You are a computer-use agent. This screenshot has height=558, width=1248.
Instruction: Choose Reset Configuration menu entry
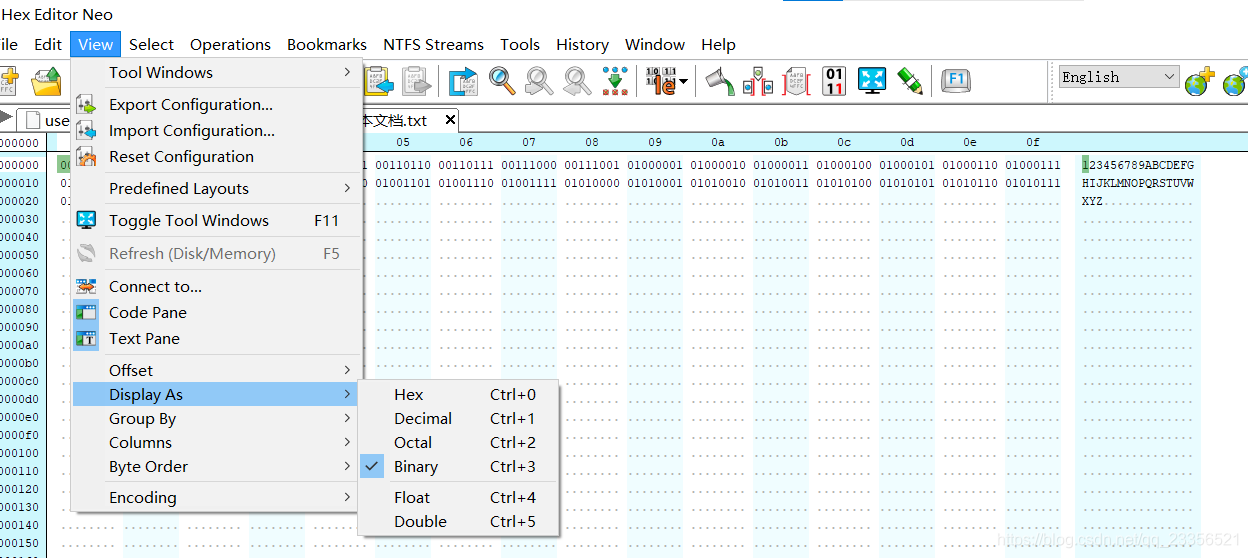pos(217,156)
